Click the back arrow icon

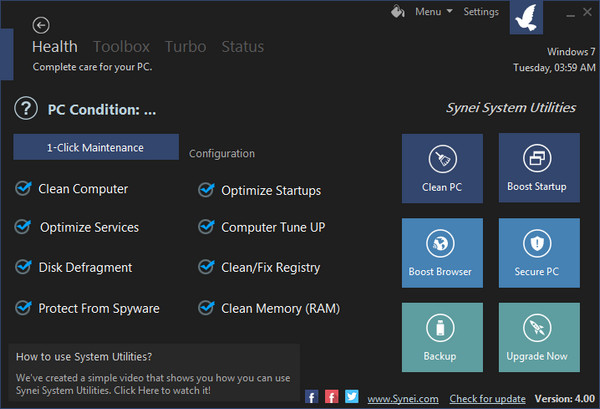(x=41, y=25)
